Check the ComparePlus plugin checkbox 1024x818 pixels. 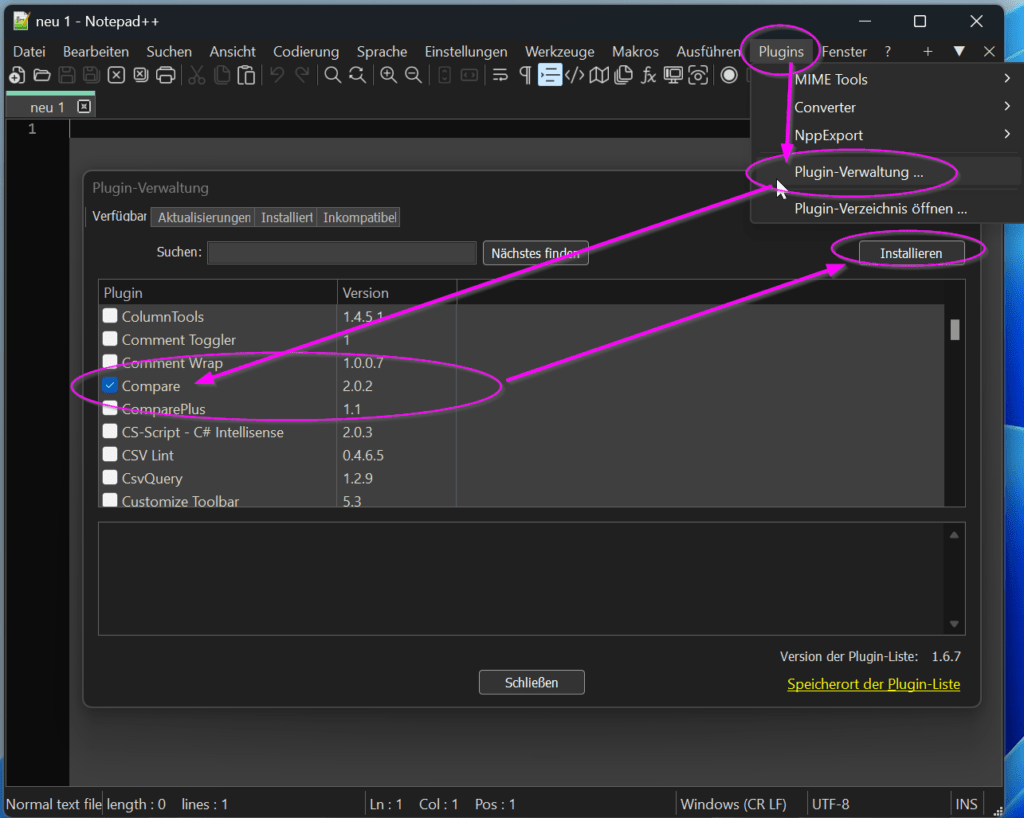[110, 408]
